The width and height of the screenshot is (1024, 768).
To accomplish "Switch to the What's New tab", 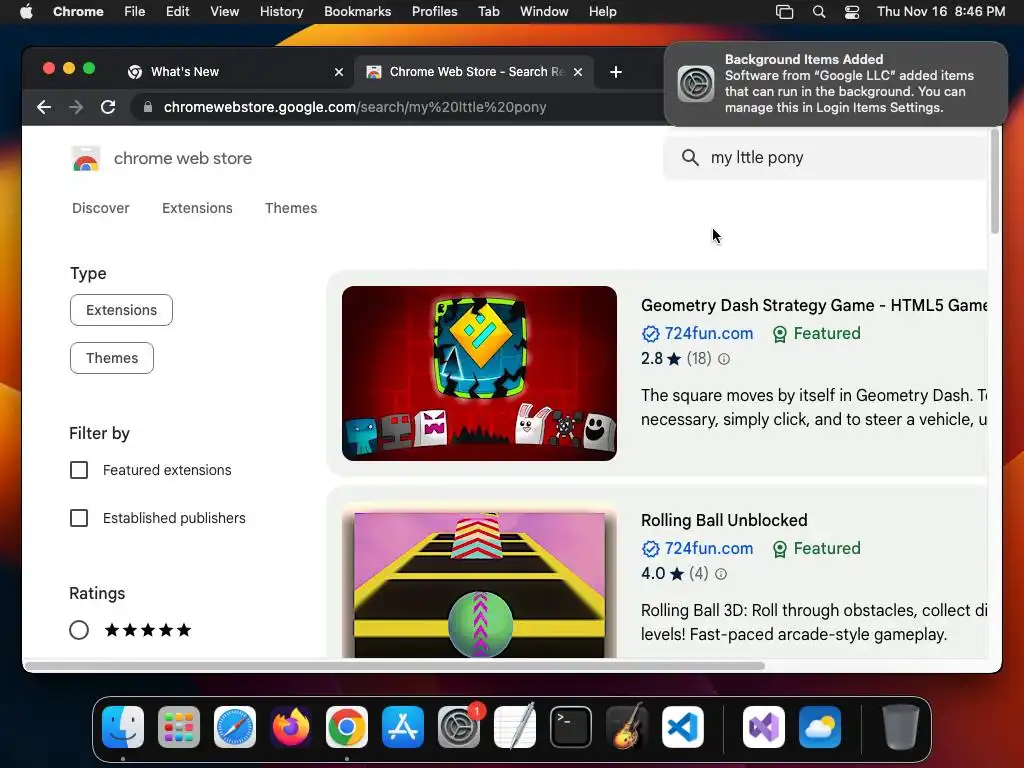I will 235,72.
